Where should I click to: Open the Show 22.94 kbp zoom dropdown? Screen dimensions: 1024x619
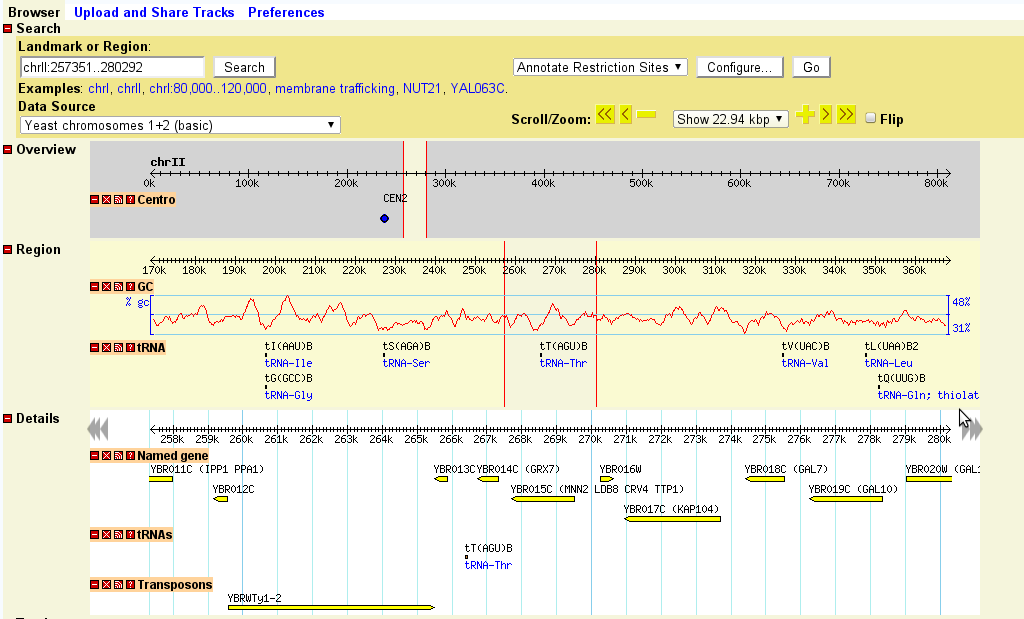pyautogui.click(x=731, y=119)
